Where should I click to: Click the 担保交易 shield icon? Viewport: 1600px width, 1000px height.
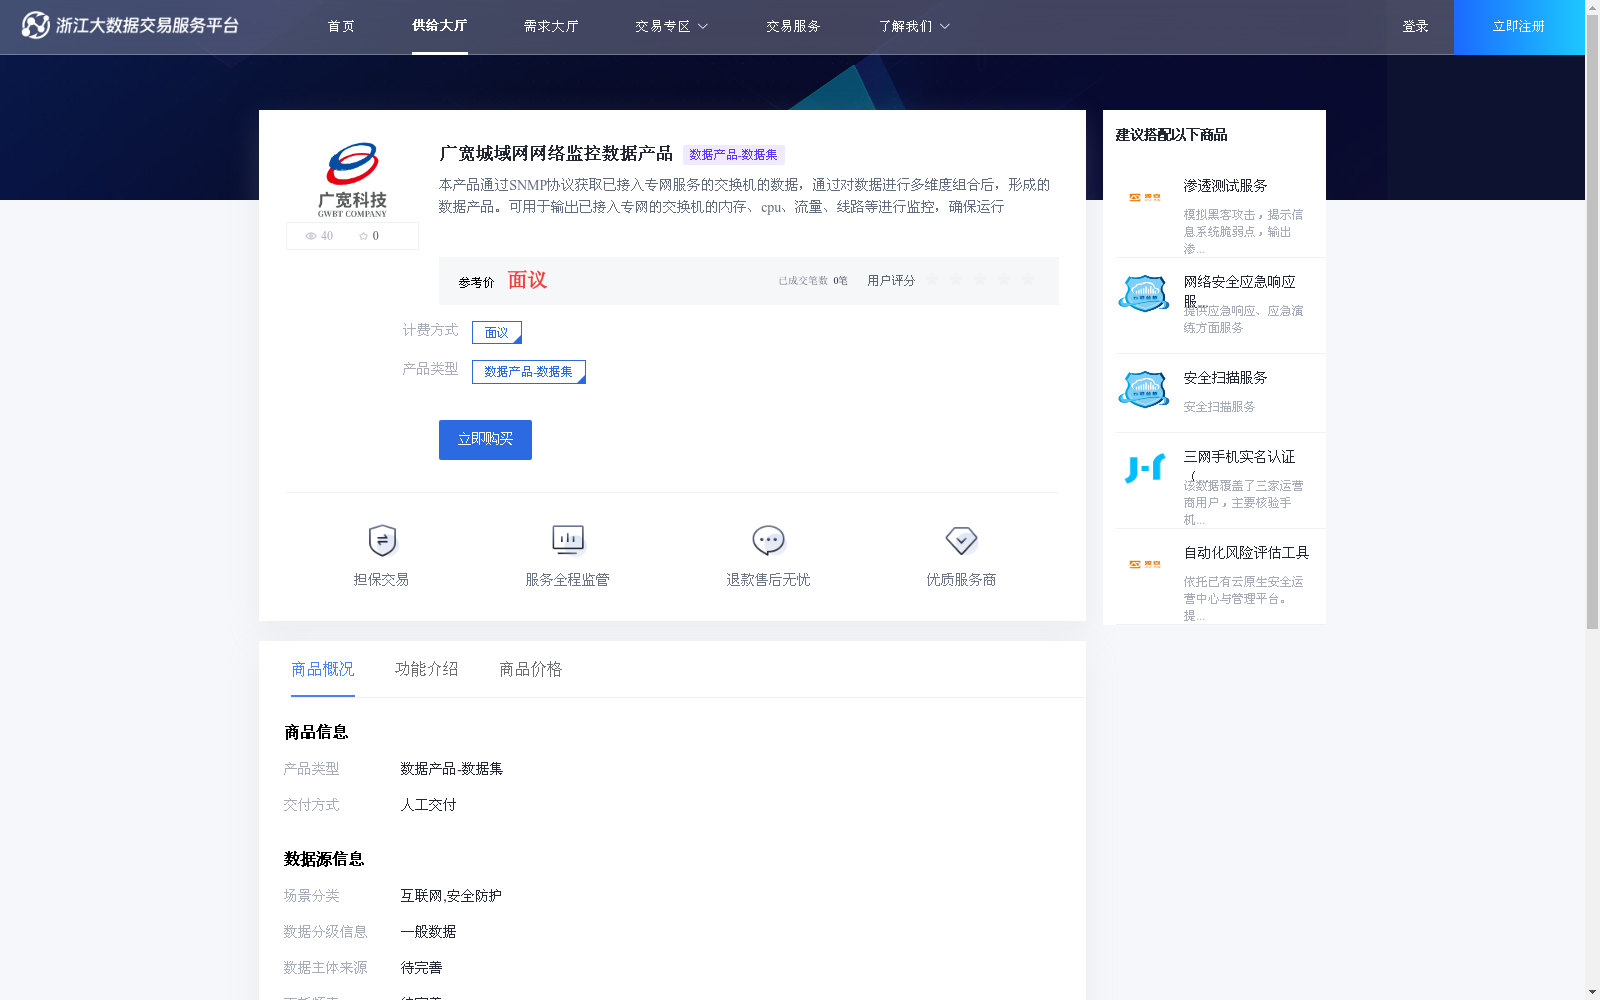click(382, 540)
